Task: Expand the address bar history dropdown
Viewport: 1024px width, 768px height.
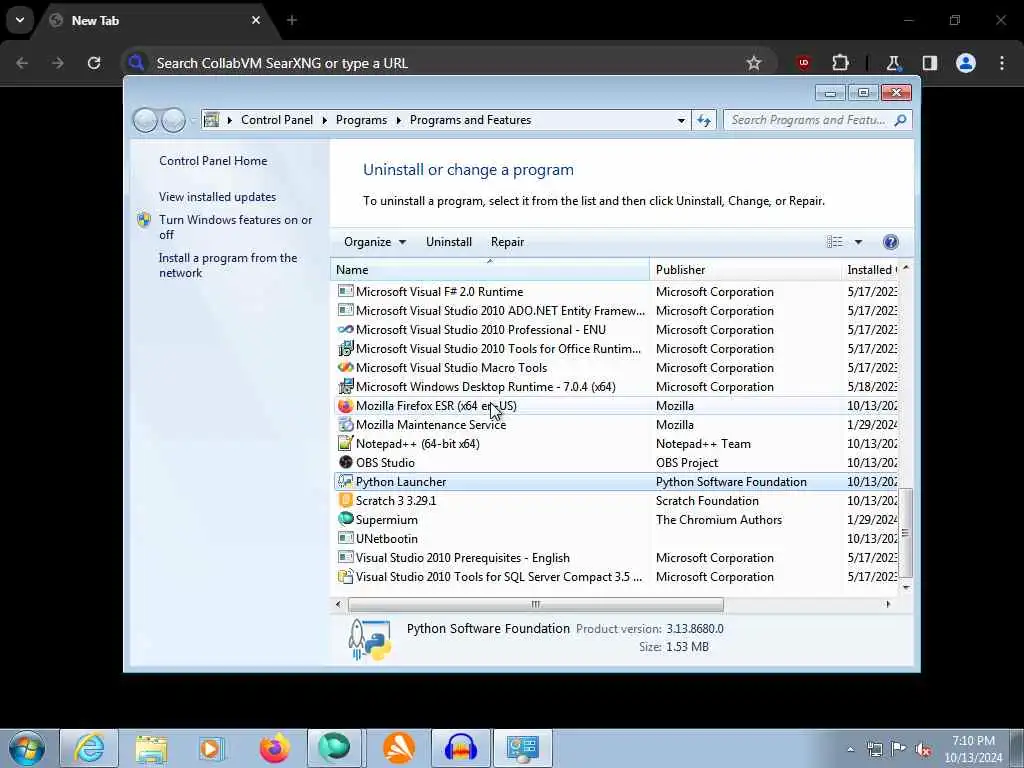Action: (681, 120)
